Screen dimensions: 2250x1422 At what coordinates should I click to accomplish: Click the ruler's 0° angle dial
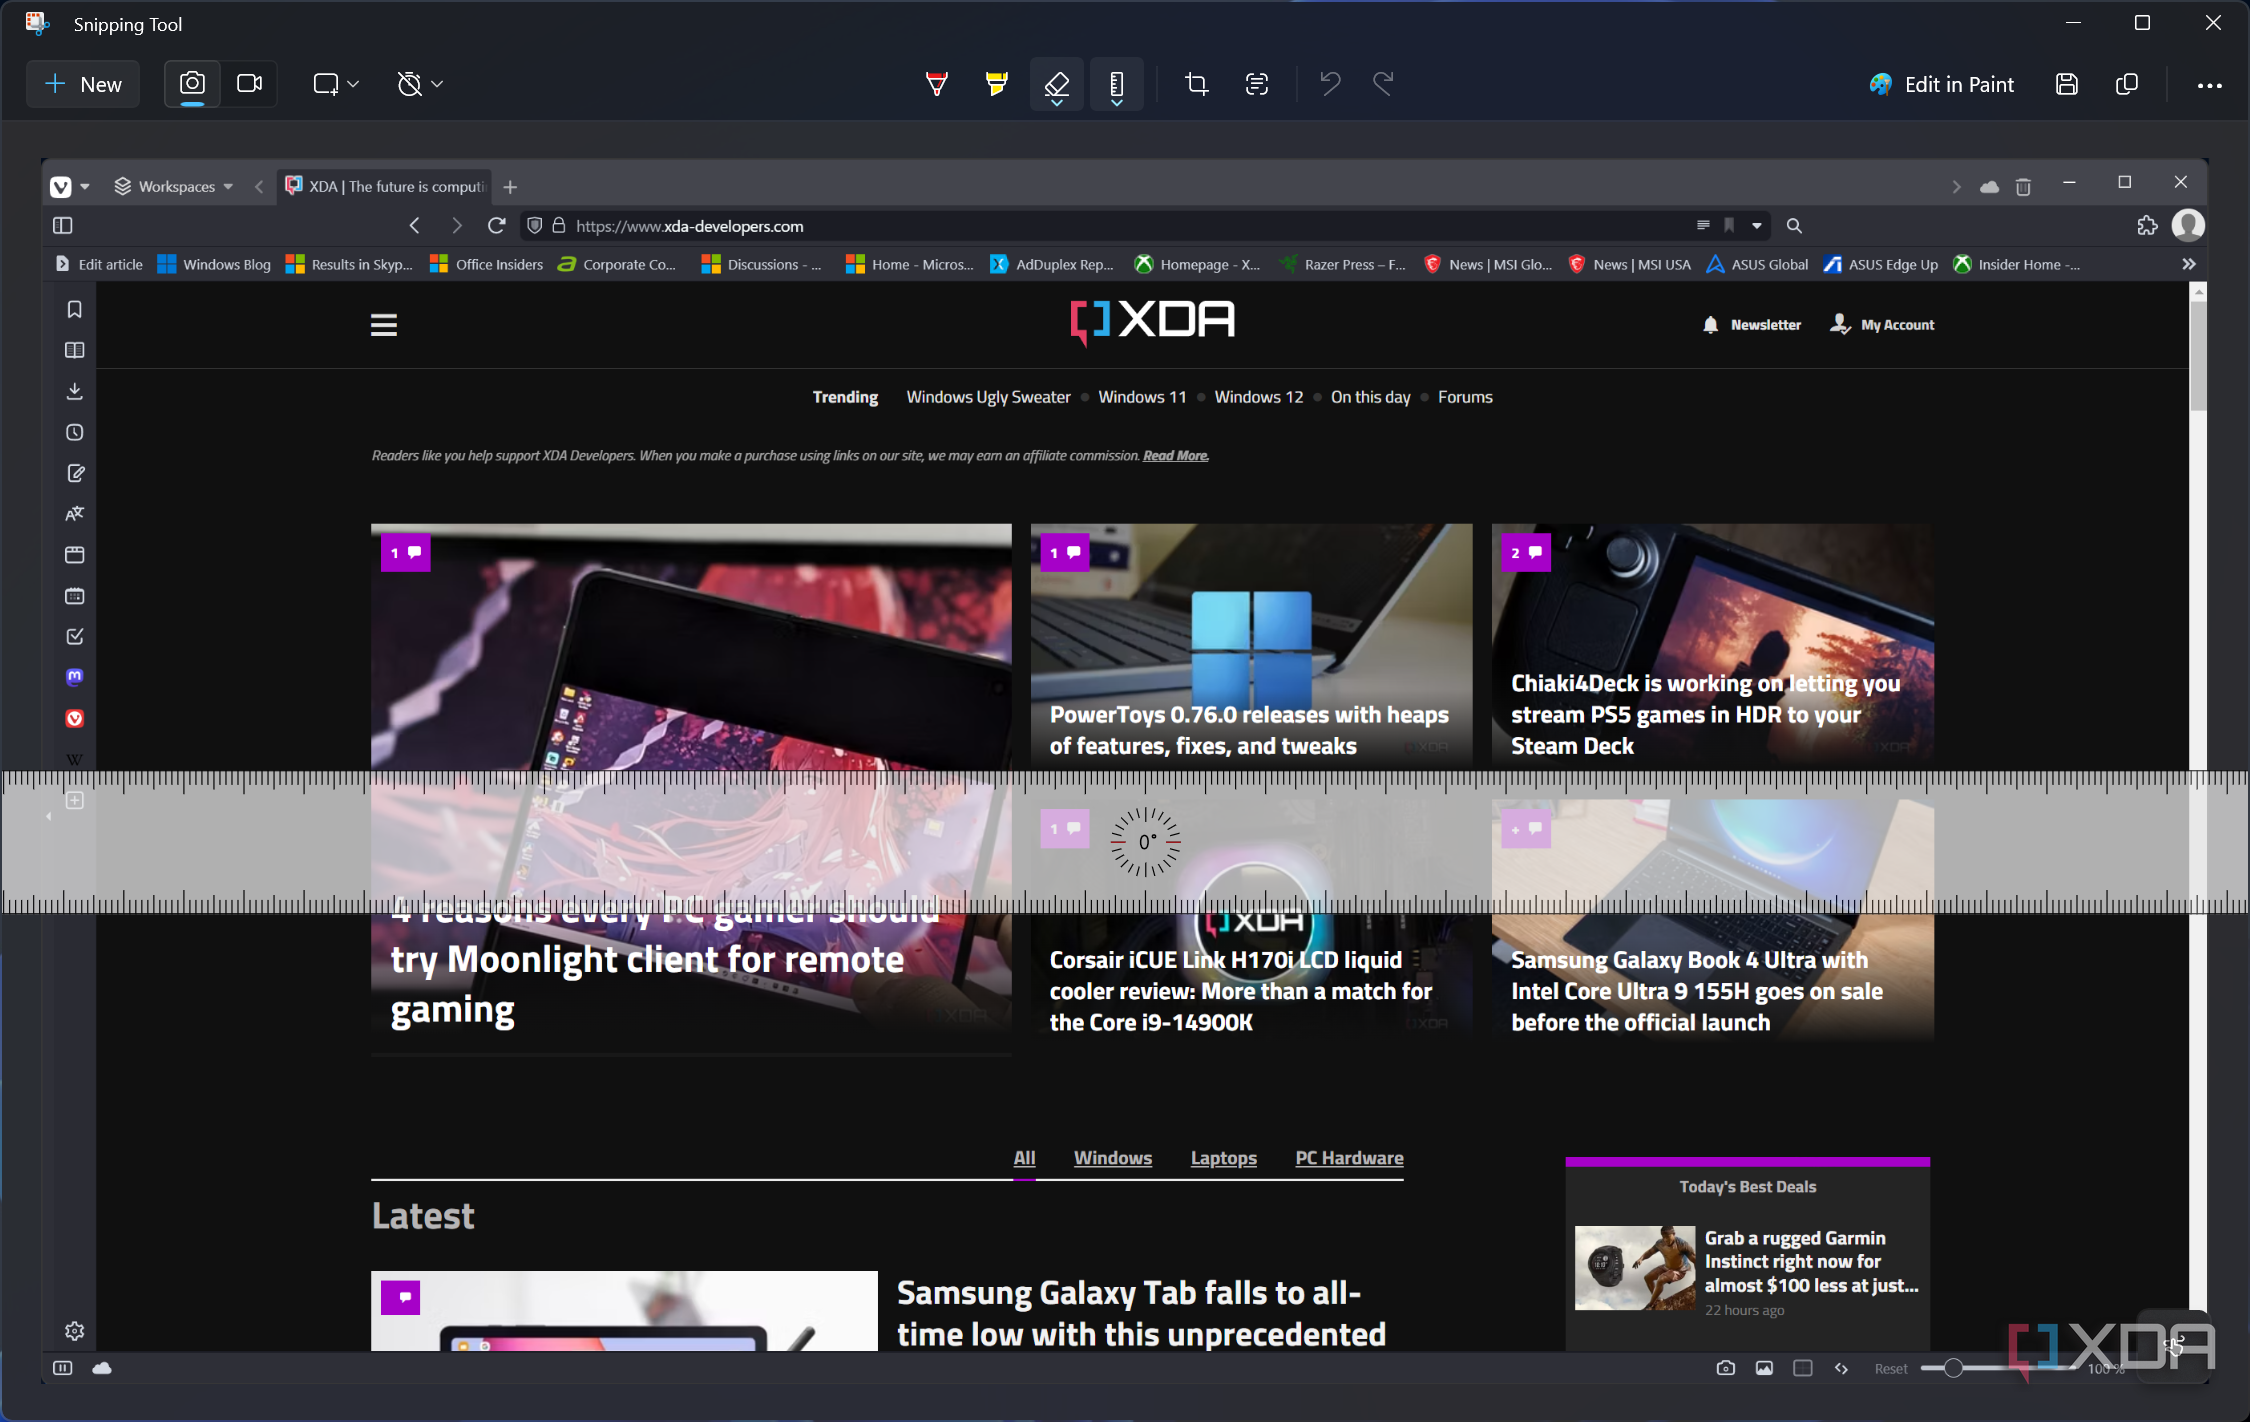[1146, 842]
